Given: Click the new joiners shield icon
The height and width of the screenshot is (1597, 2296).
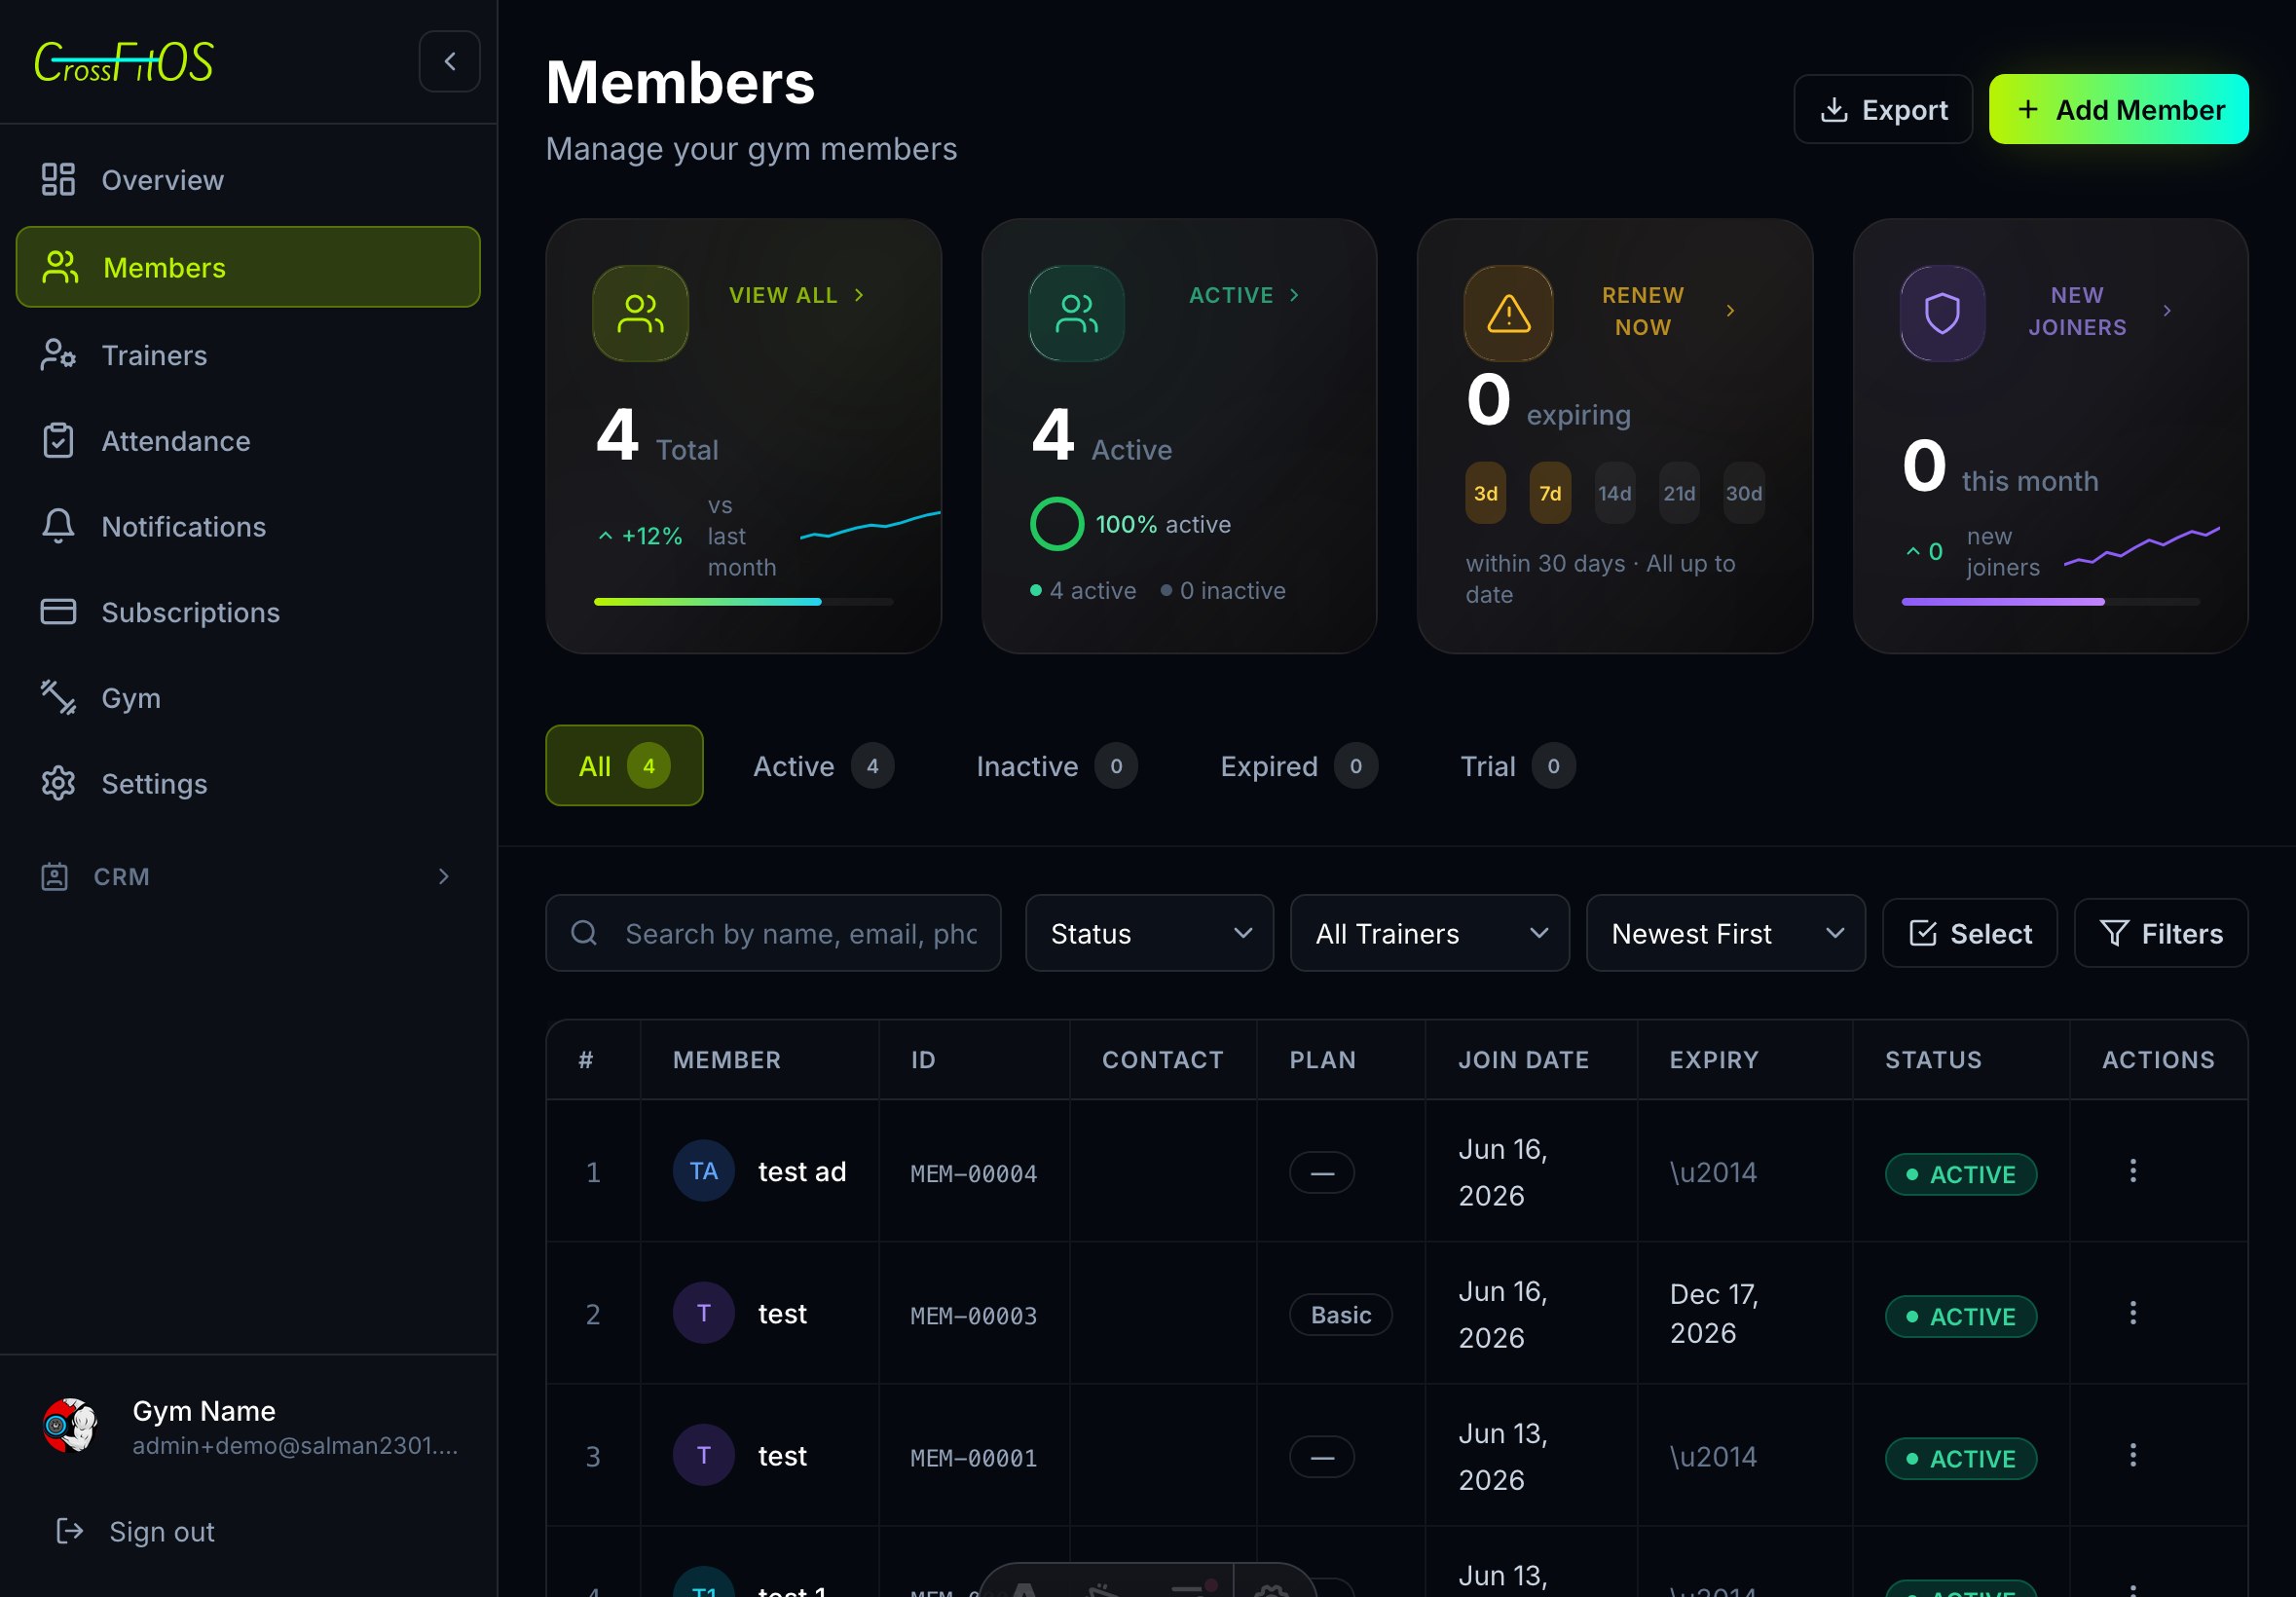Looking at the screenshot, I should point(1942,313).
